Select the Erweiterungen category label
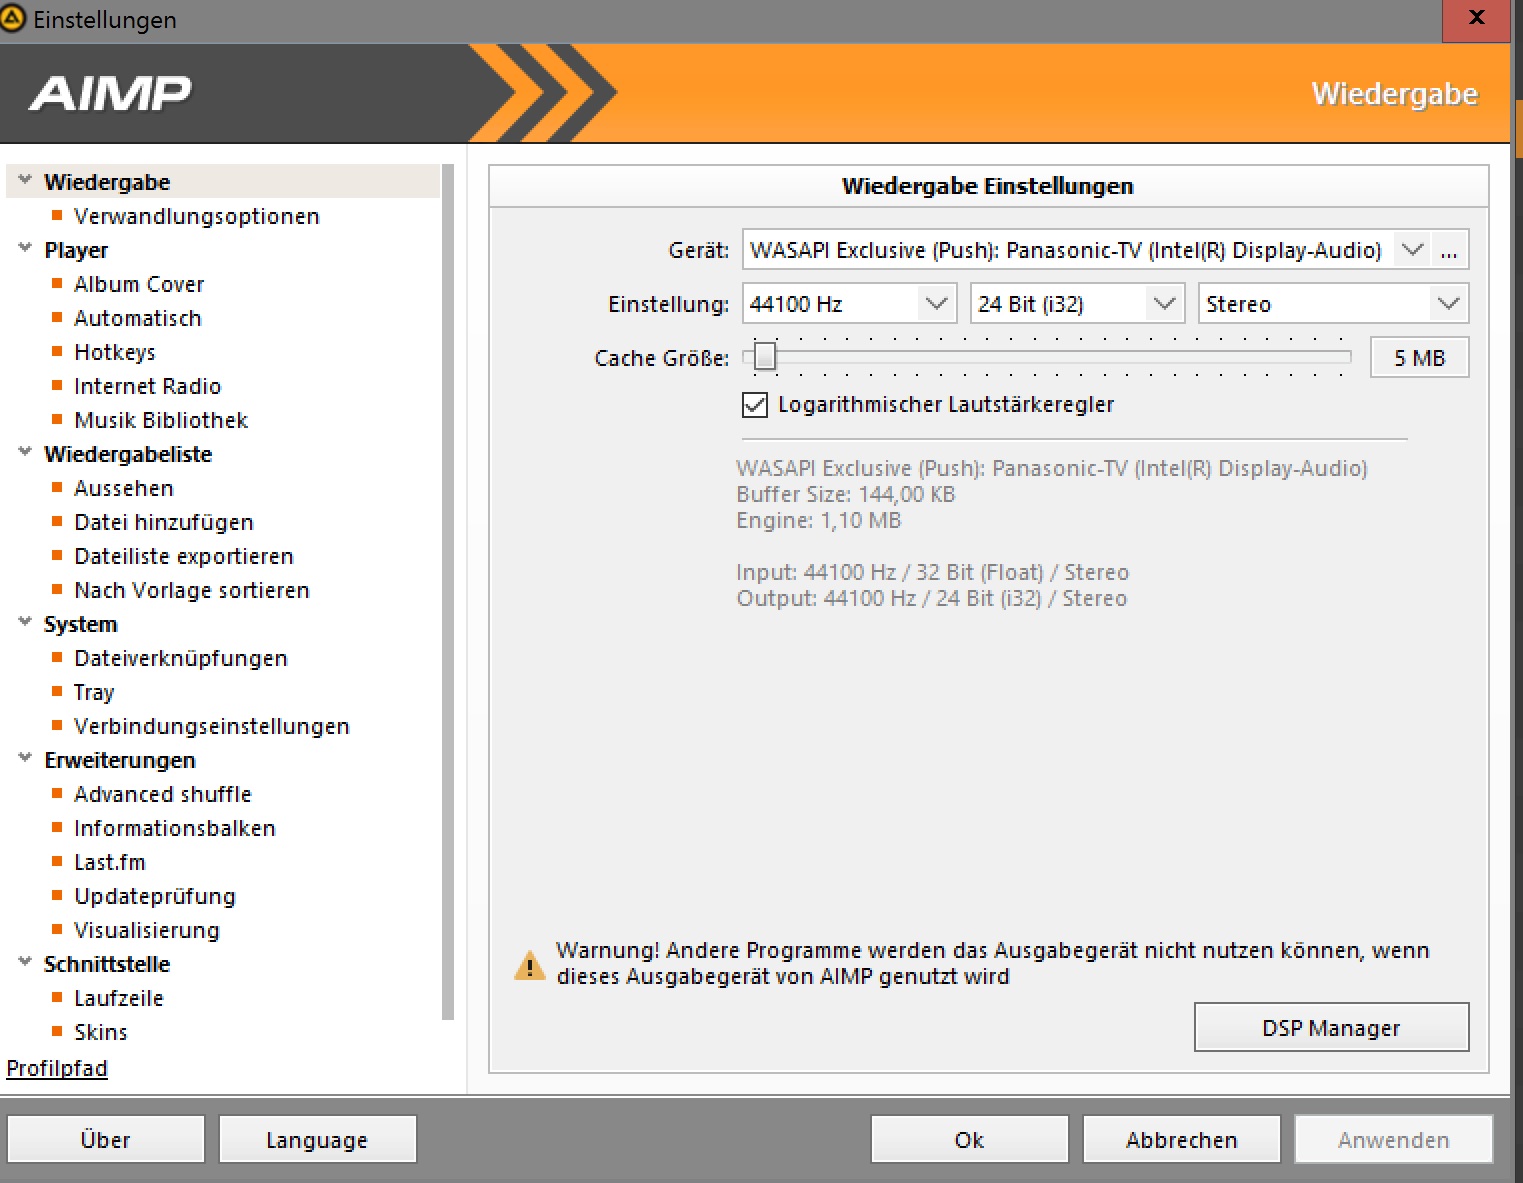The image size is (1523, 1183). (120, 760)
